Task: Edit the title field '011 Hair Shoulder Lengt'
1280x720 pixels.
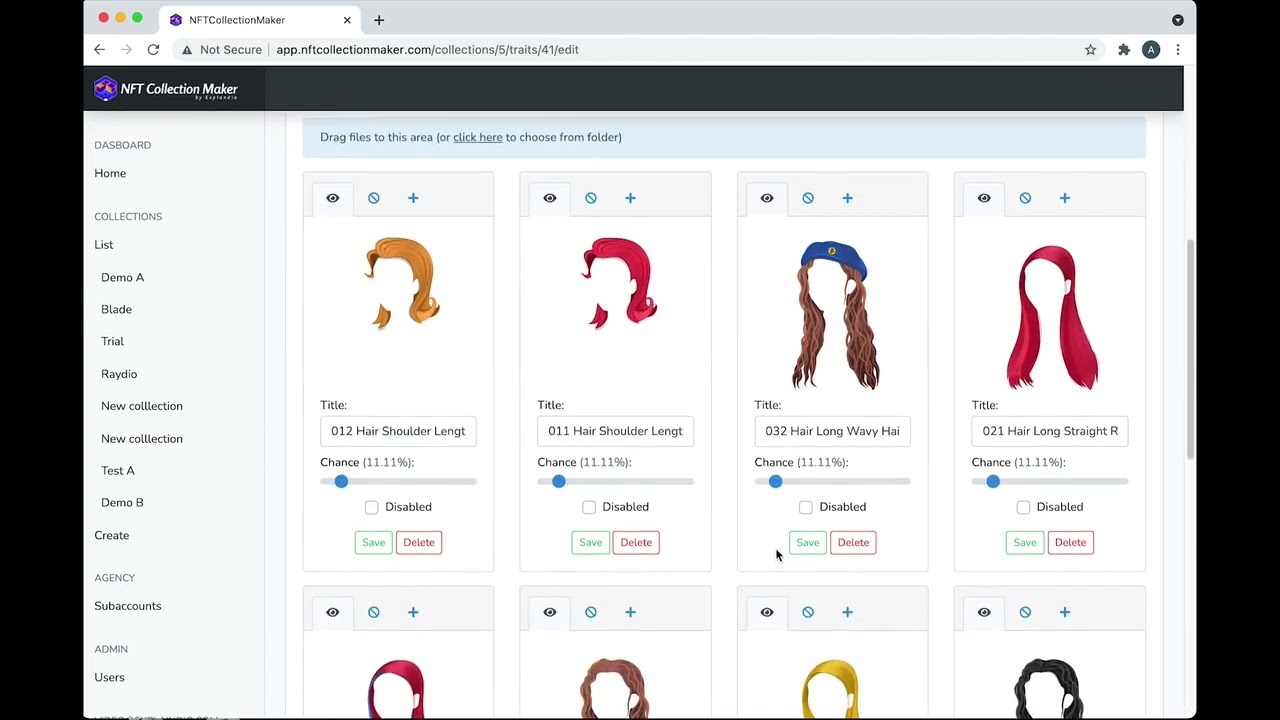Action: (615, 431)
